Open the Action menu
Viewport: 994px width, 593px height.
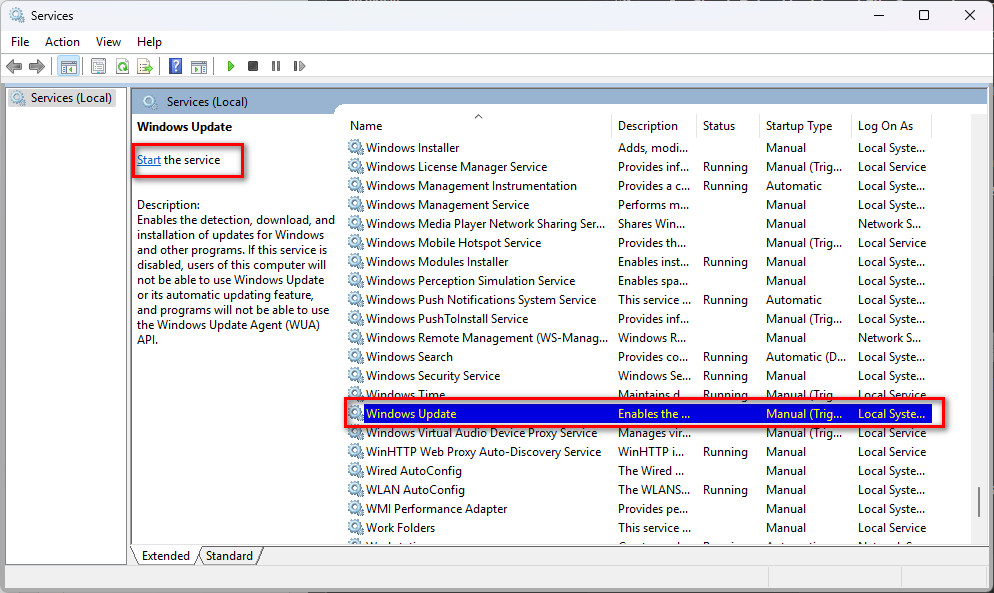(x=62, y=41)
